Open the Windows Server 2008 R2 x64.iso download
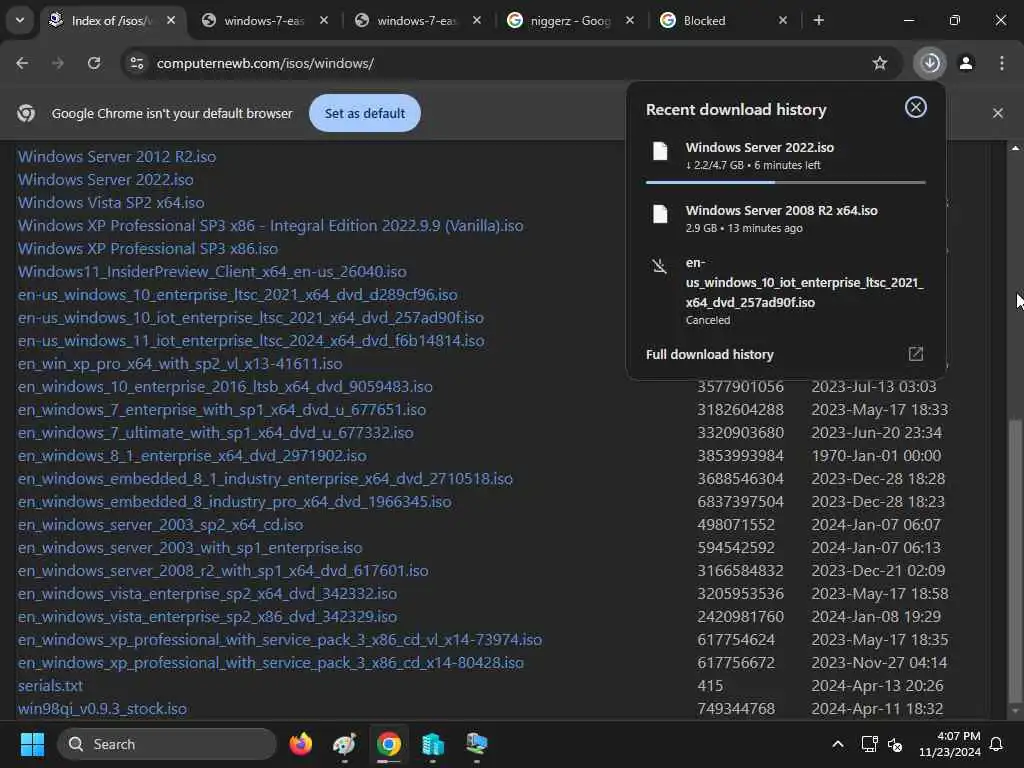 click(x=785, y=218)
